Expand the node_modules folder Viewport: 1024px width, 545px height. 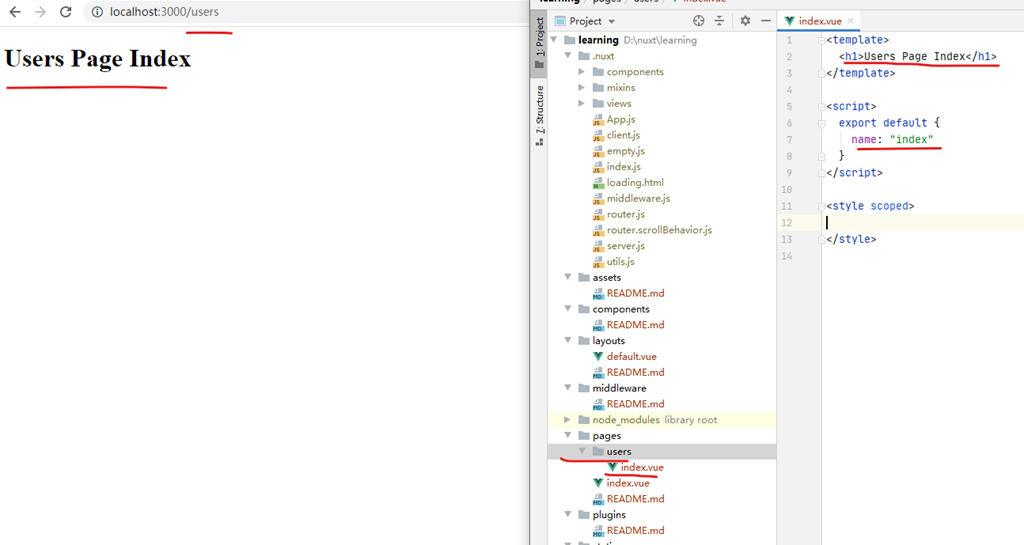pos(568,420)
